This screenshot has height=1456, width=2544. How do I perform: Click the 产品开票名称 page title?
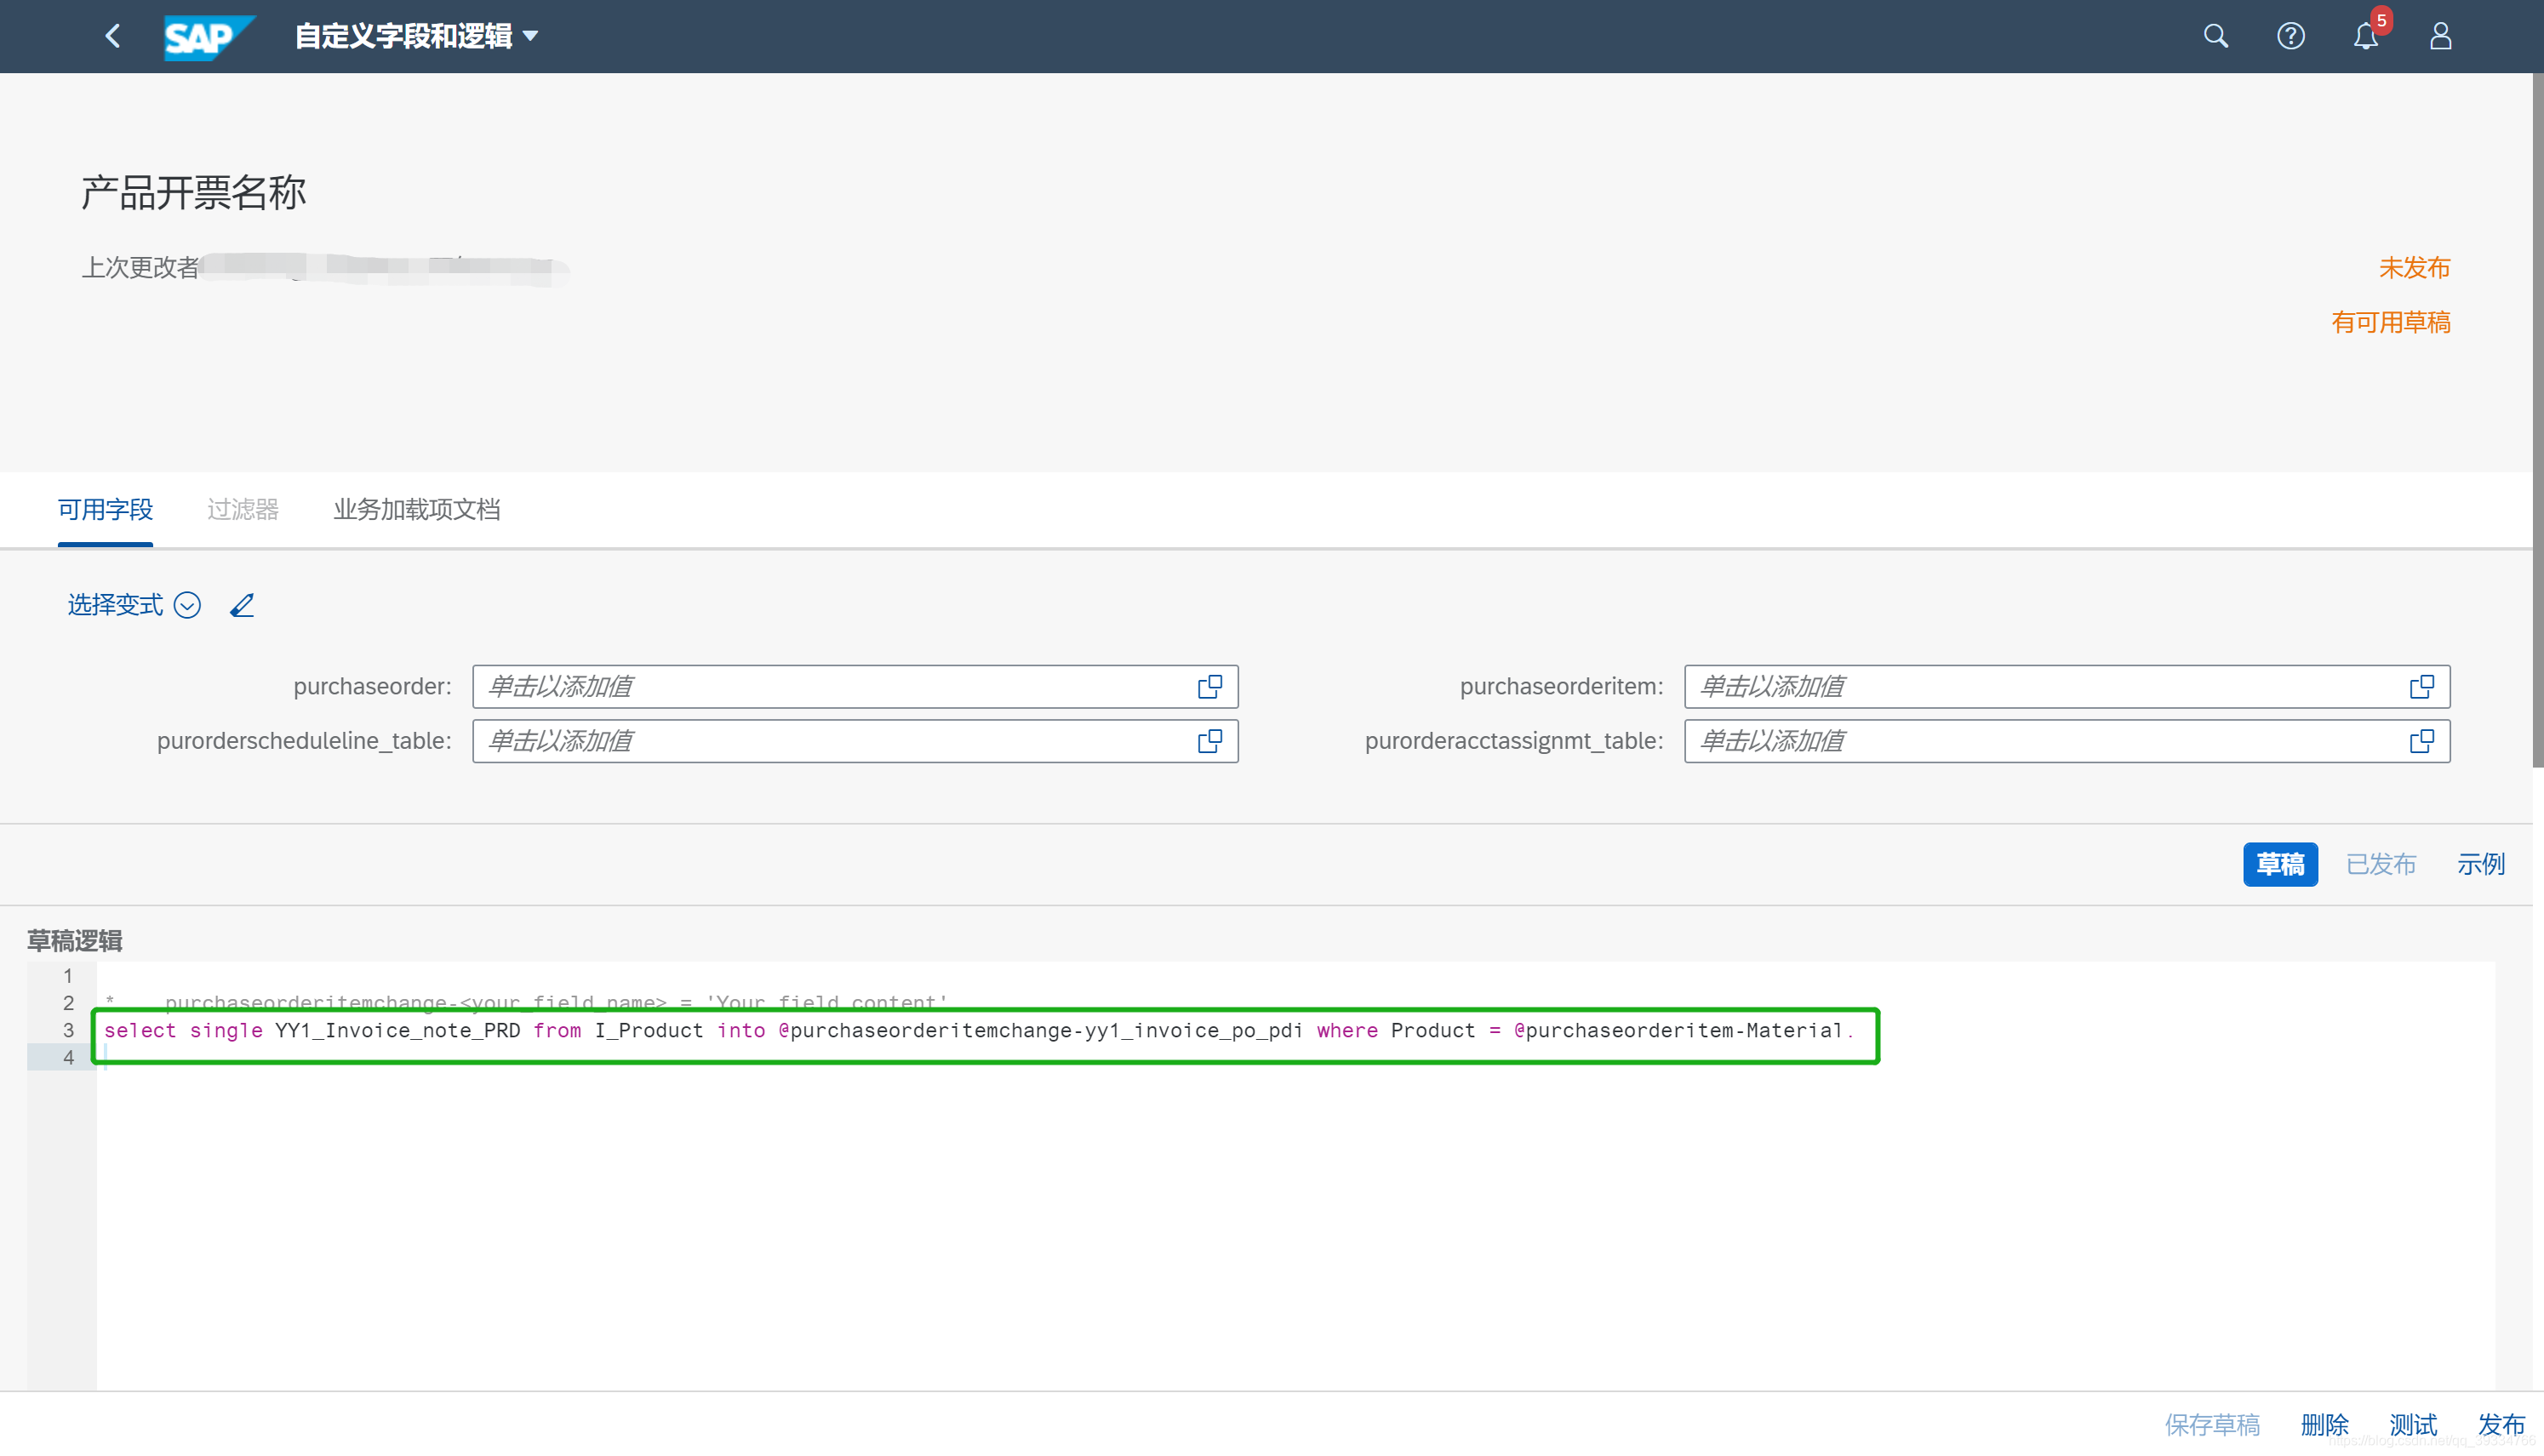click(x=193, y=192)
